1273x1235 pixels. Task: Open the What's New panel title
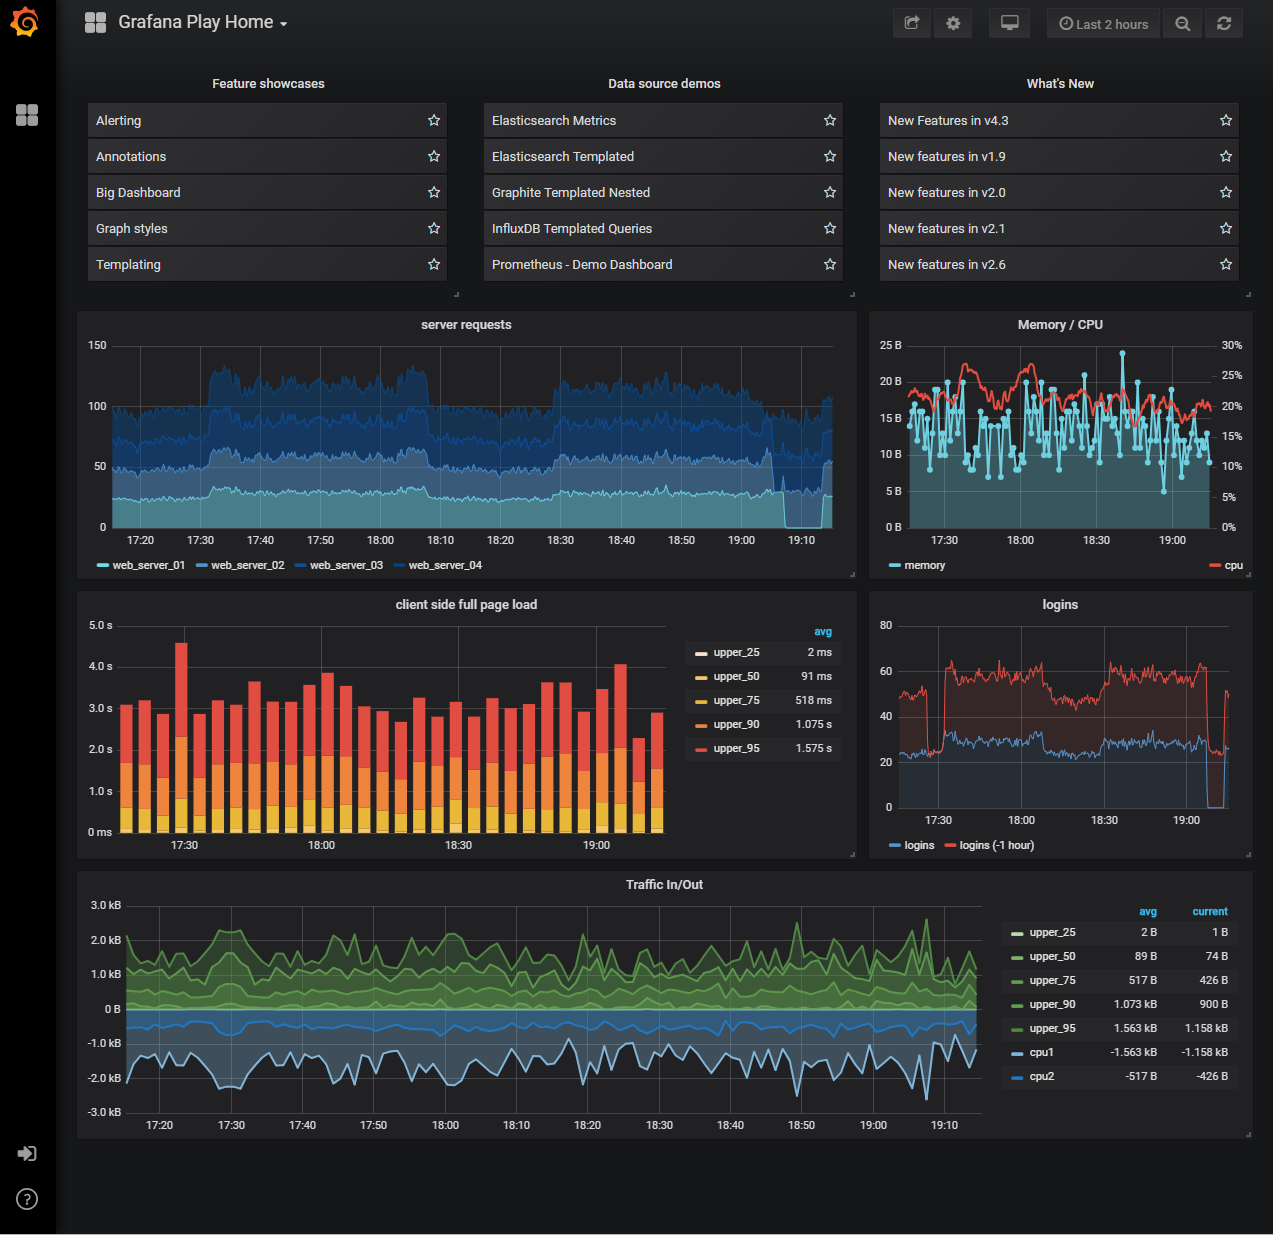pyautogui.click(x=1060, y=84)
